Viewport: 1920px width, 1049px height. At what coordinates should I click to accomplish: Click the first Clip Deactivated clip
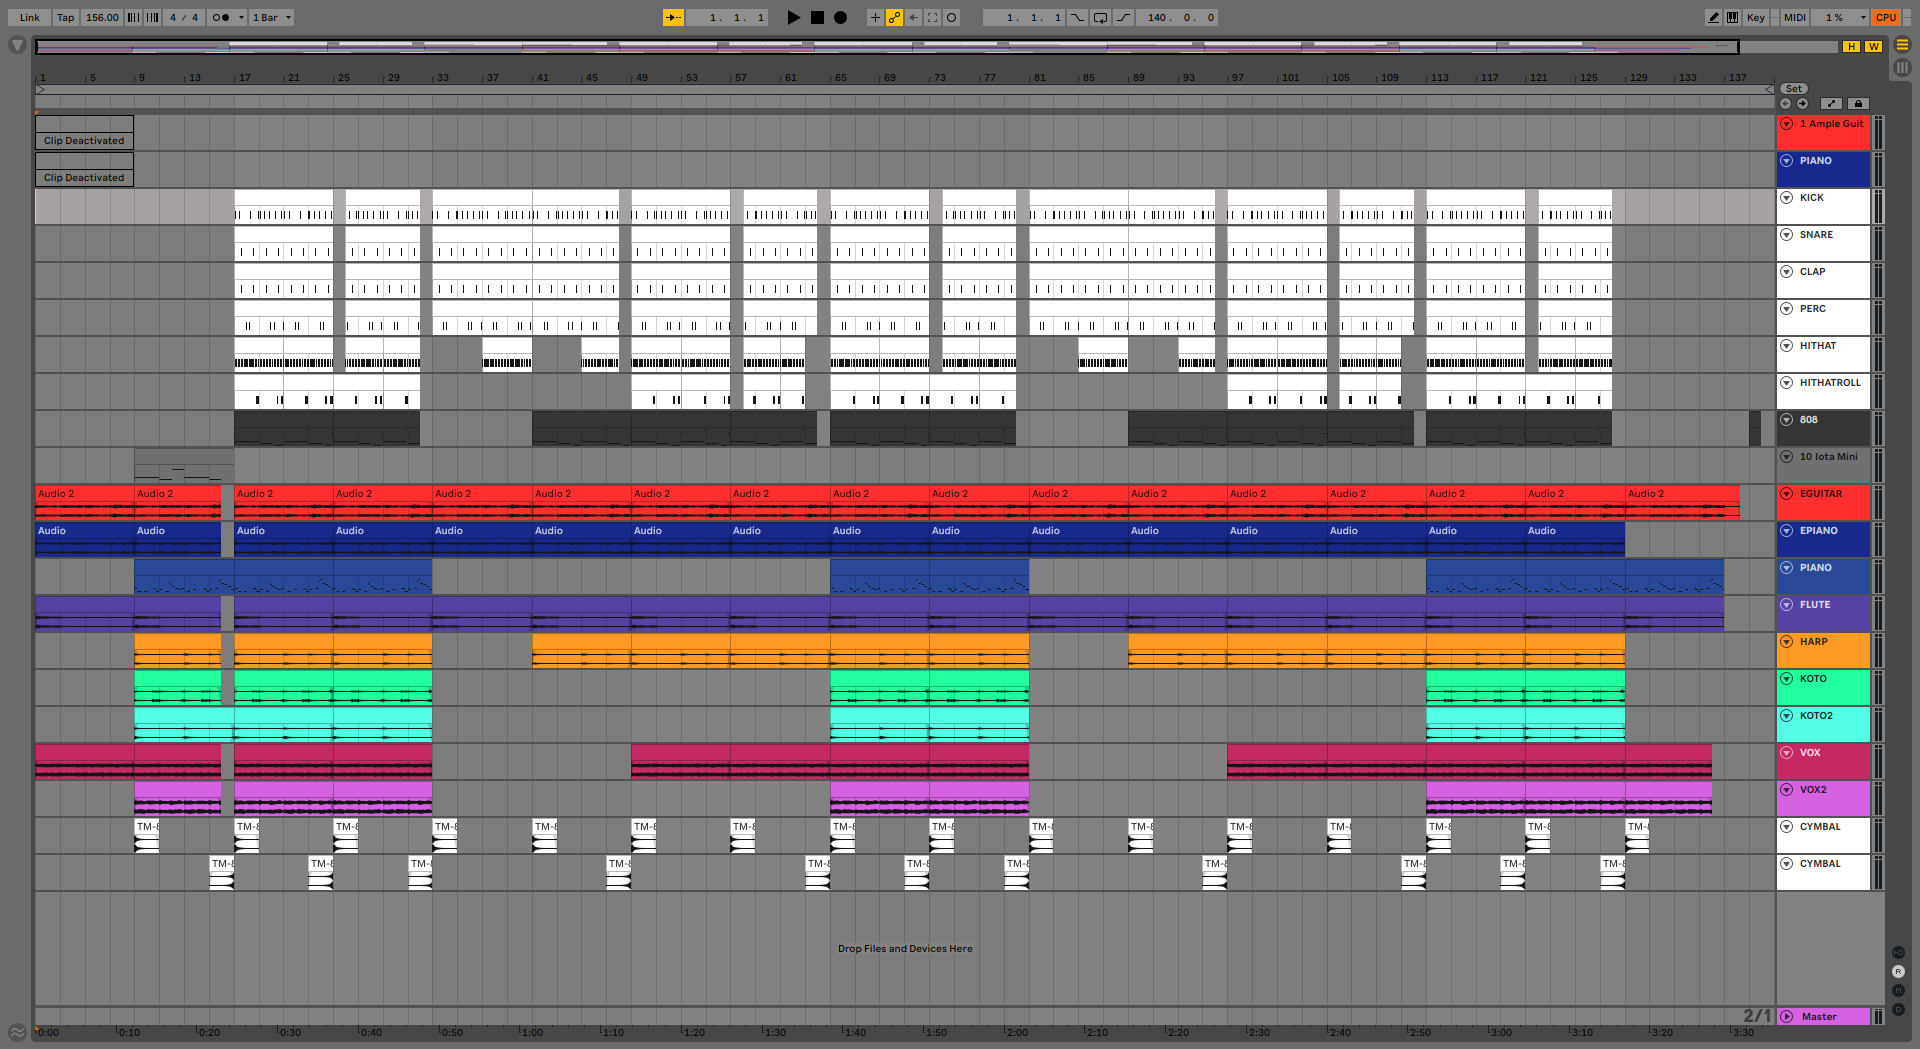coord(84,133)
